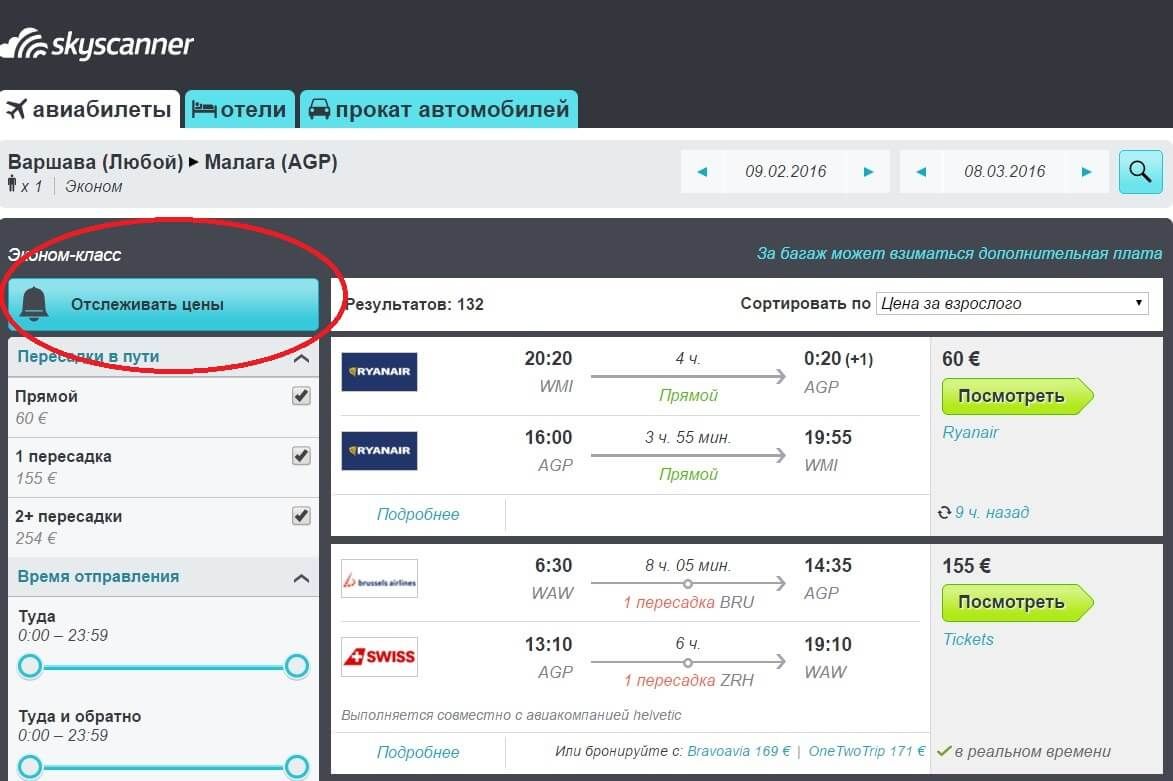Viewport: 1173px width, 781px height.
Task: Click the refresh icon by '9 ч. назад'
Action: [x=943, y=513]
